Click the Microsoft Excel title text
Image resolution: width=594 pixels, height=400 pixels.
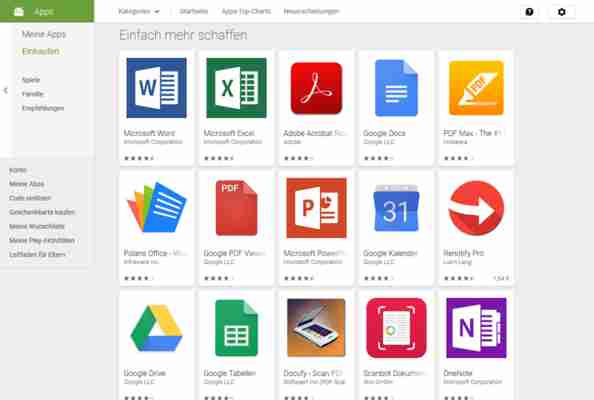pyautogui.click(x=229, y=133)
